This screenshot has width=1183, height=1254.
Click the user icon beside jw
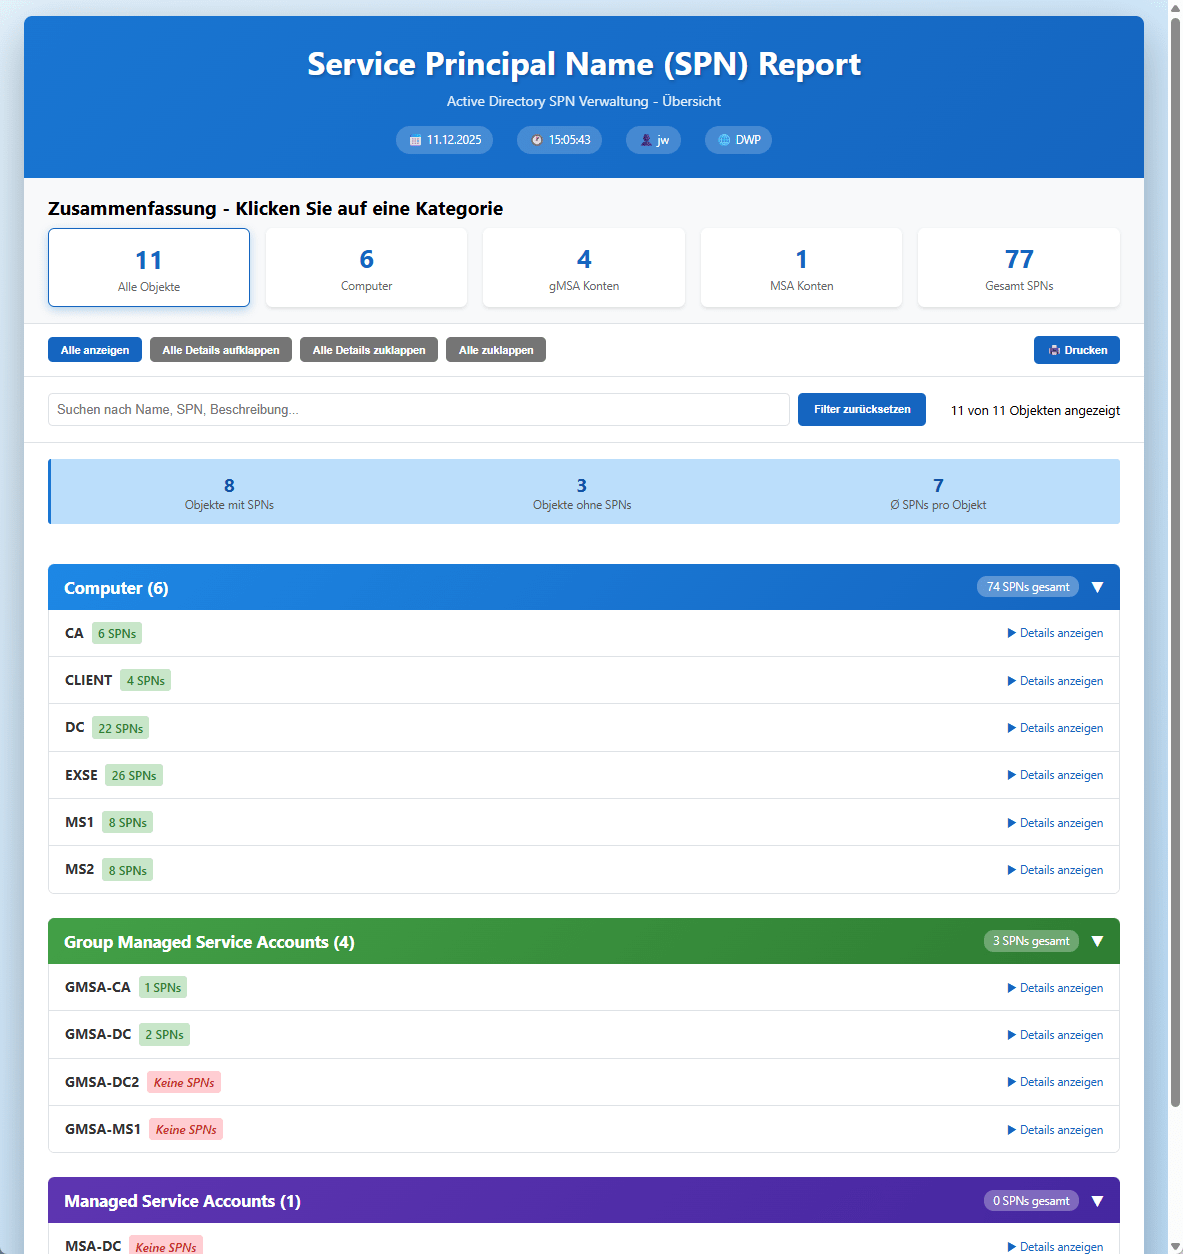coord(646,141)
